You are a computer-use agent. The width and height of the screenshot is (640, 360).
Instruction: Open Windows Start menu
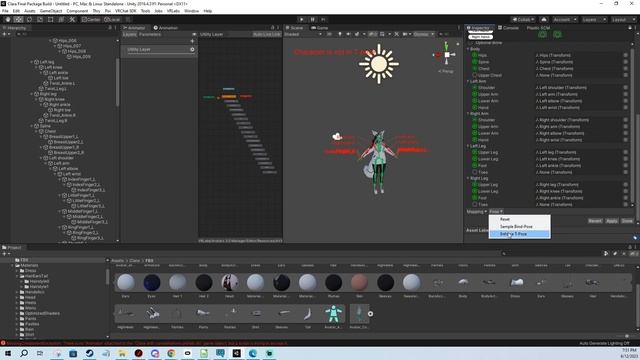pos(8,353)
